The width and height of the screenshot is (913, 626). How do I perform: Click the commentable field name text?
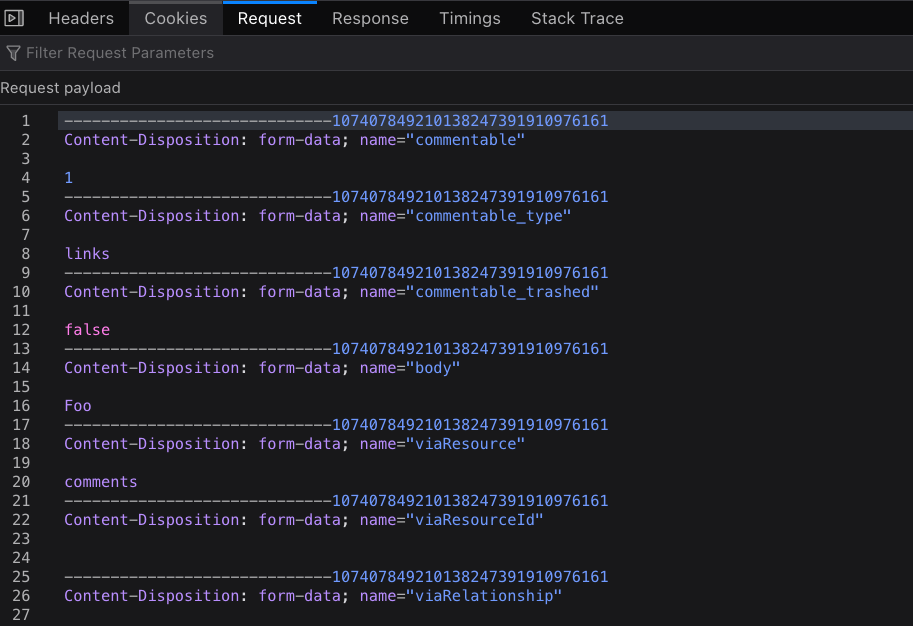(x=466, y=139)
